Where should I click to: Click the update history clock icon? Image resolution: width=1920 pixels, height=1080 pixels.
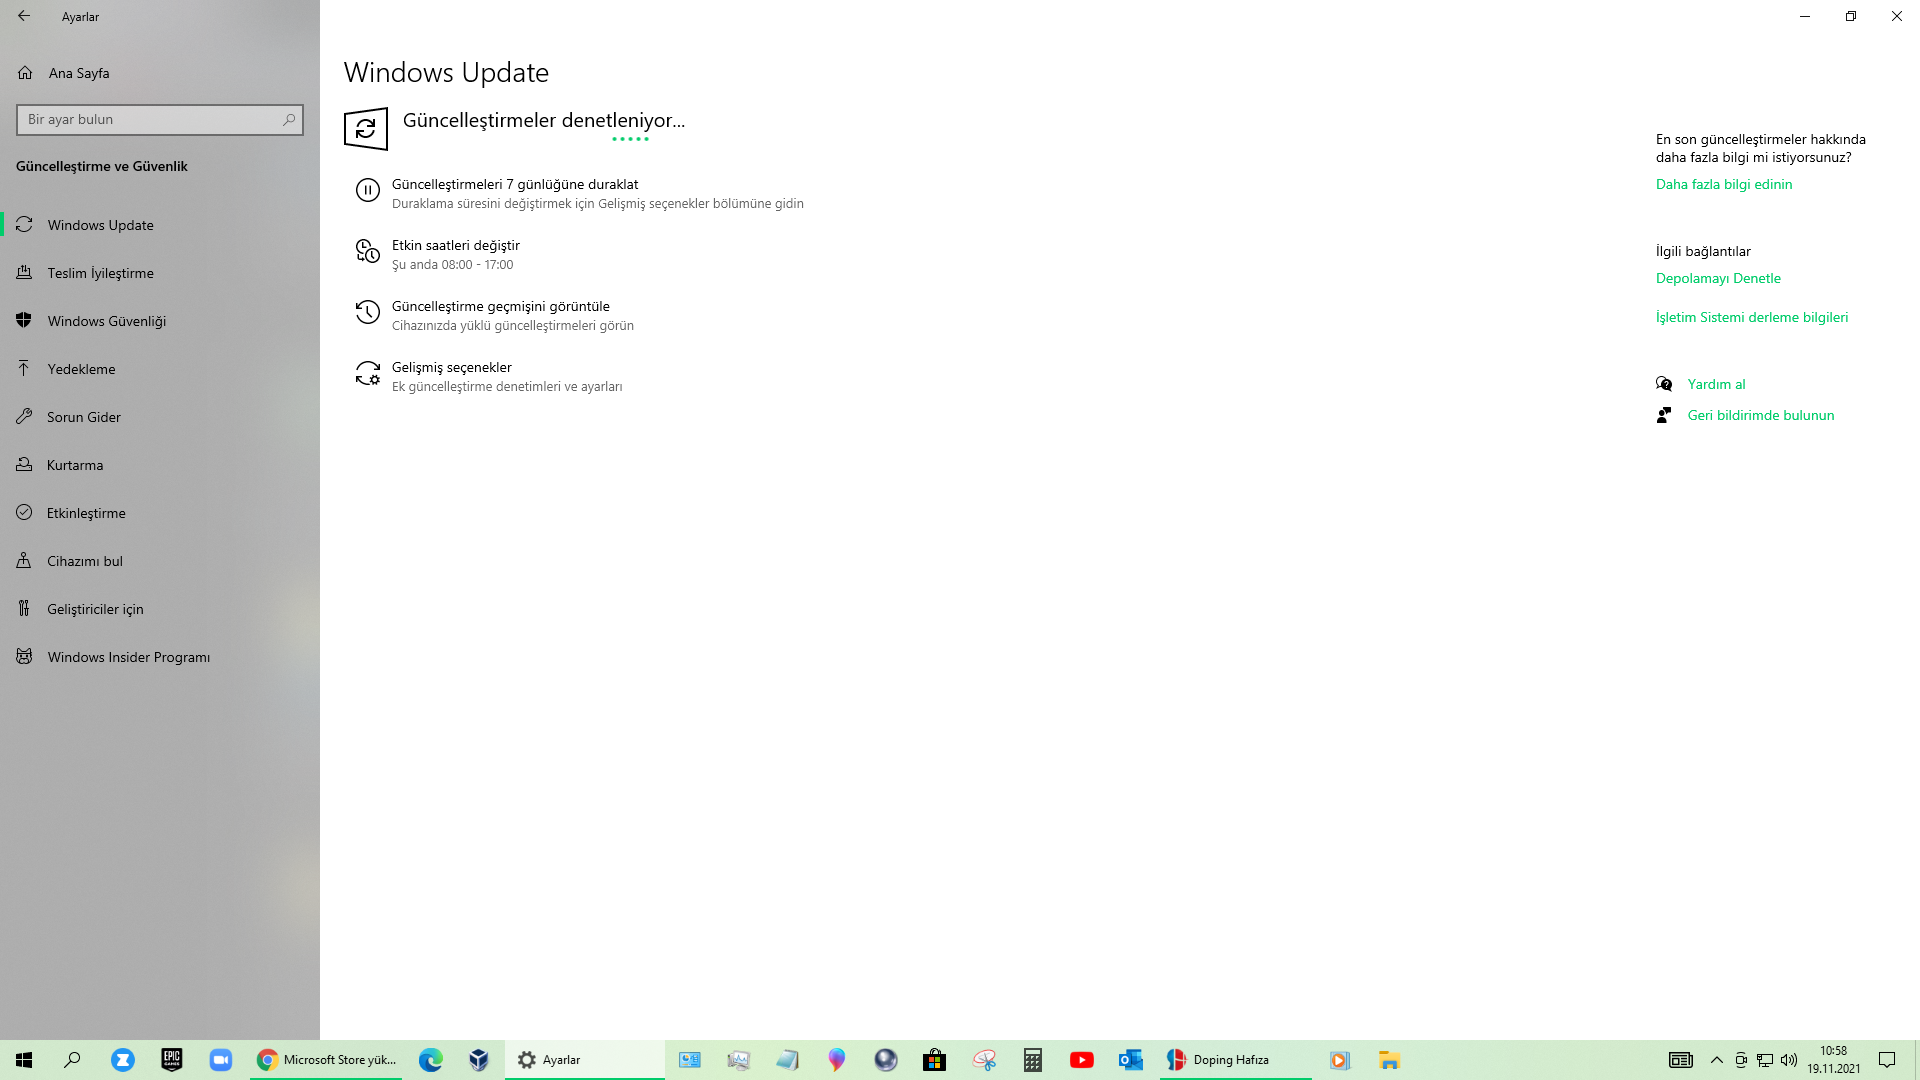pos(367,312)
